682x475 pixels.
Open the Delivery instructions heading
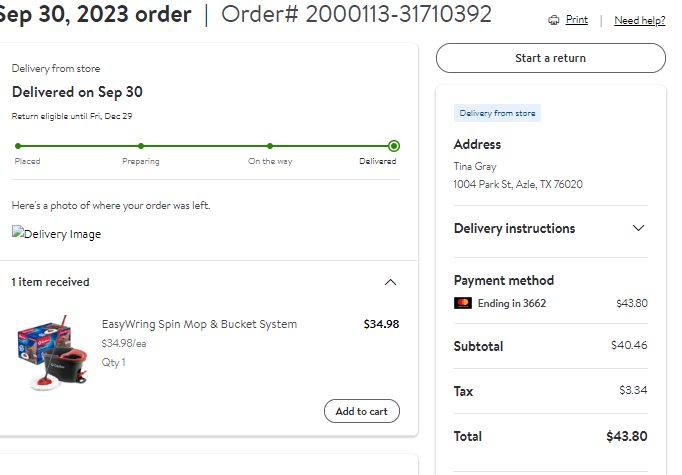pos(514,228)
